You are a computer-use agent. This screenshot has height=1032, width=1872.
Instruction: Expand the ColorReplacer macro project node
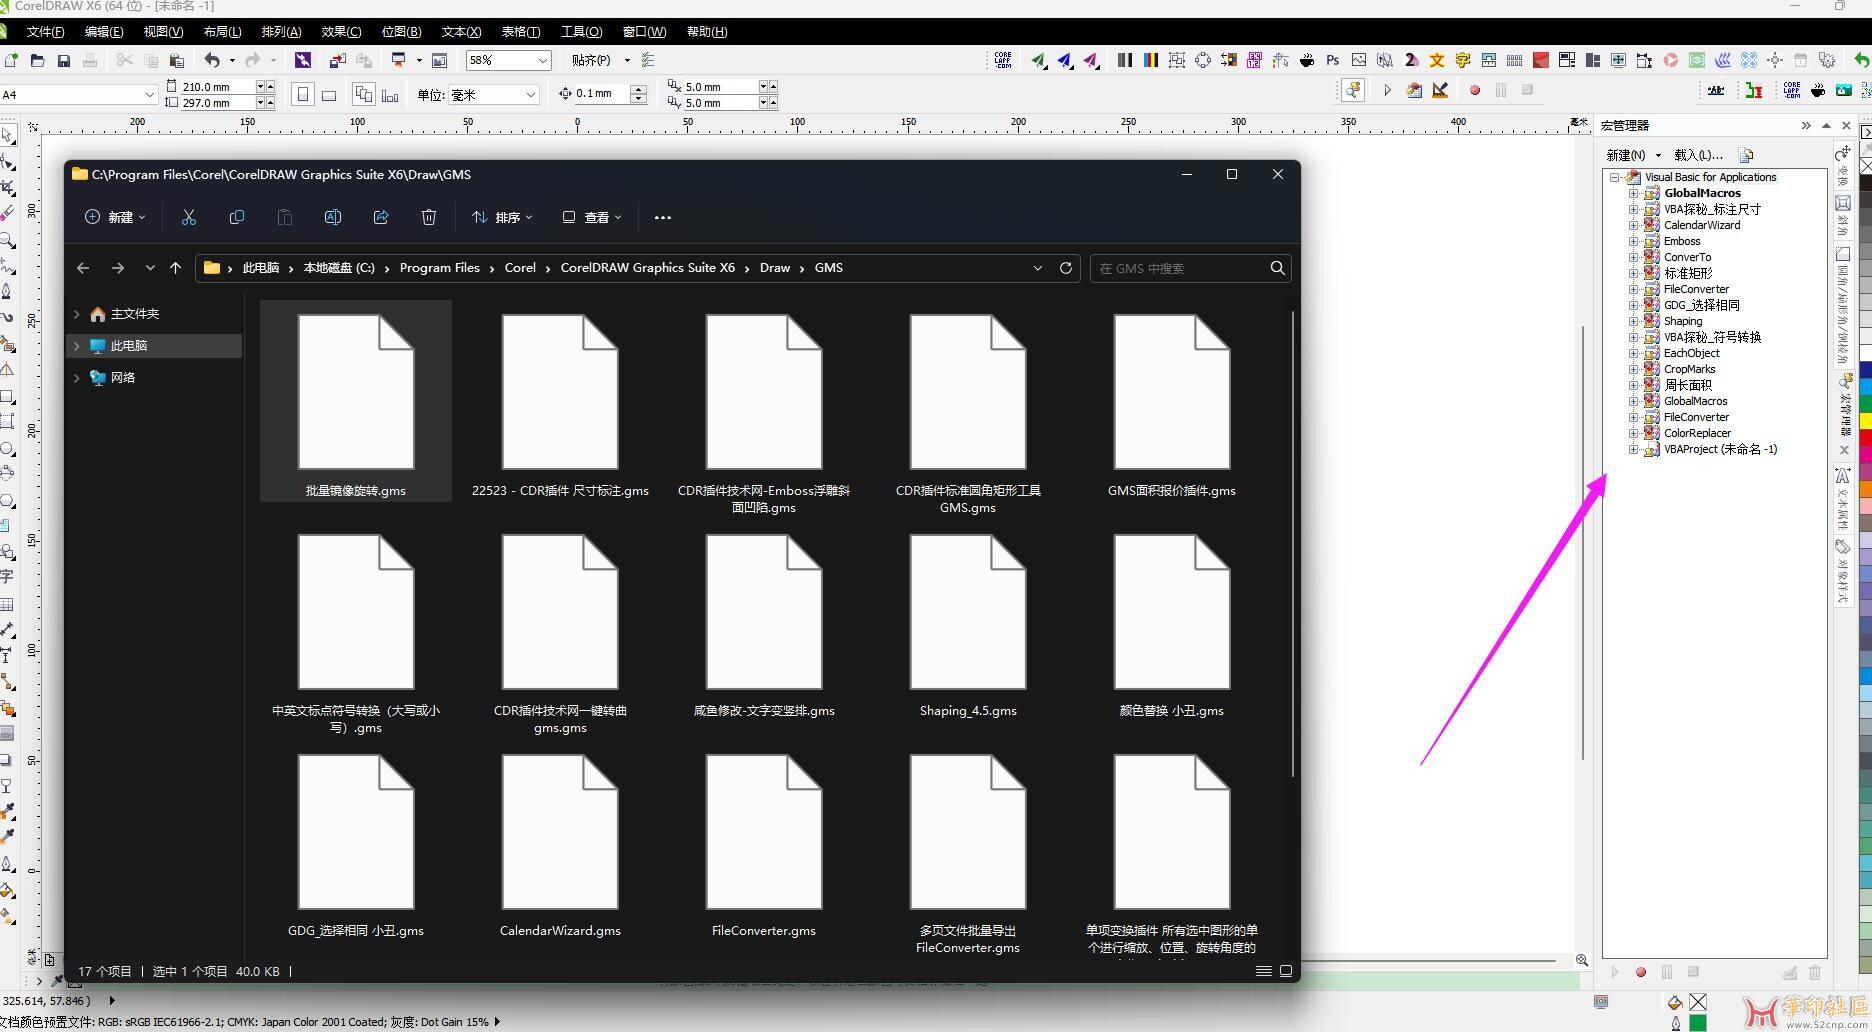pyautogui.click(x=1632, y=433)
